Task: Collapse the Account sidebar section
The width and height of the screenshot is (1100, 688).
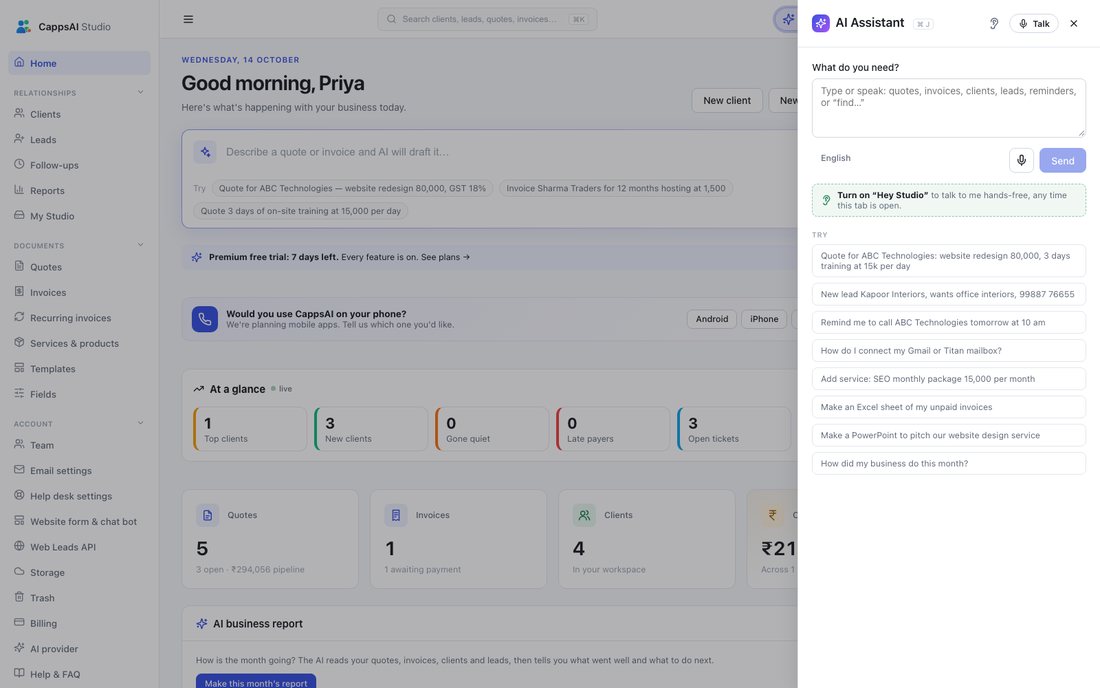Action: coord(140,424)
